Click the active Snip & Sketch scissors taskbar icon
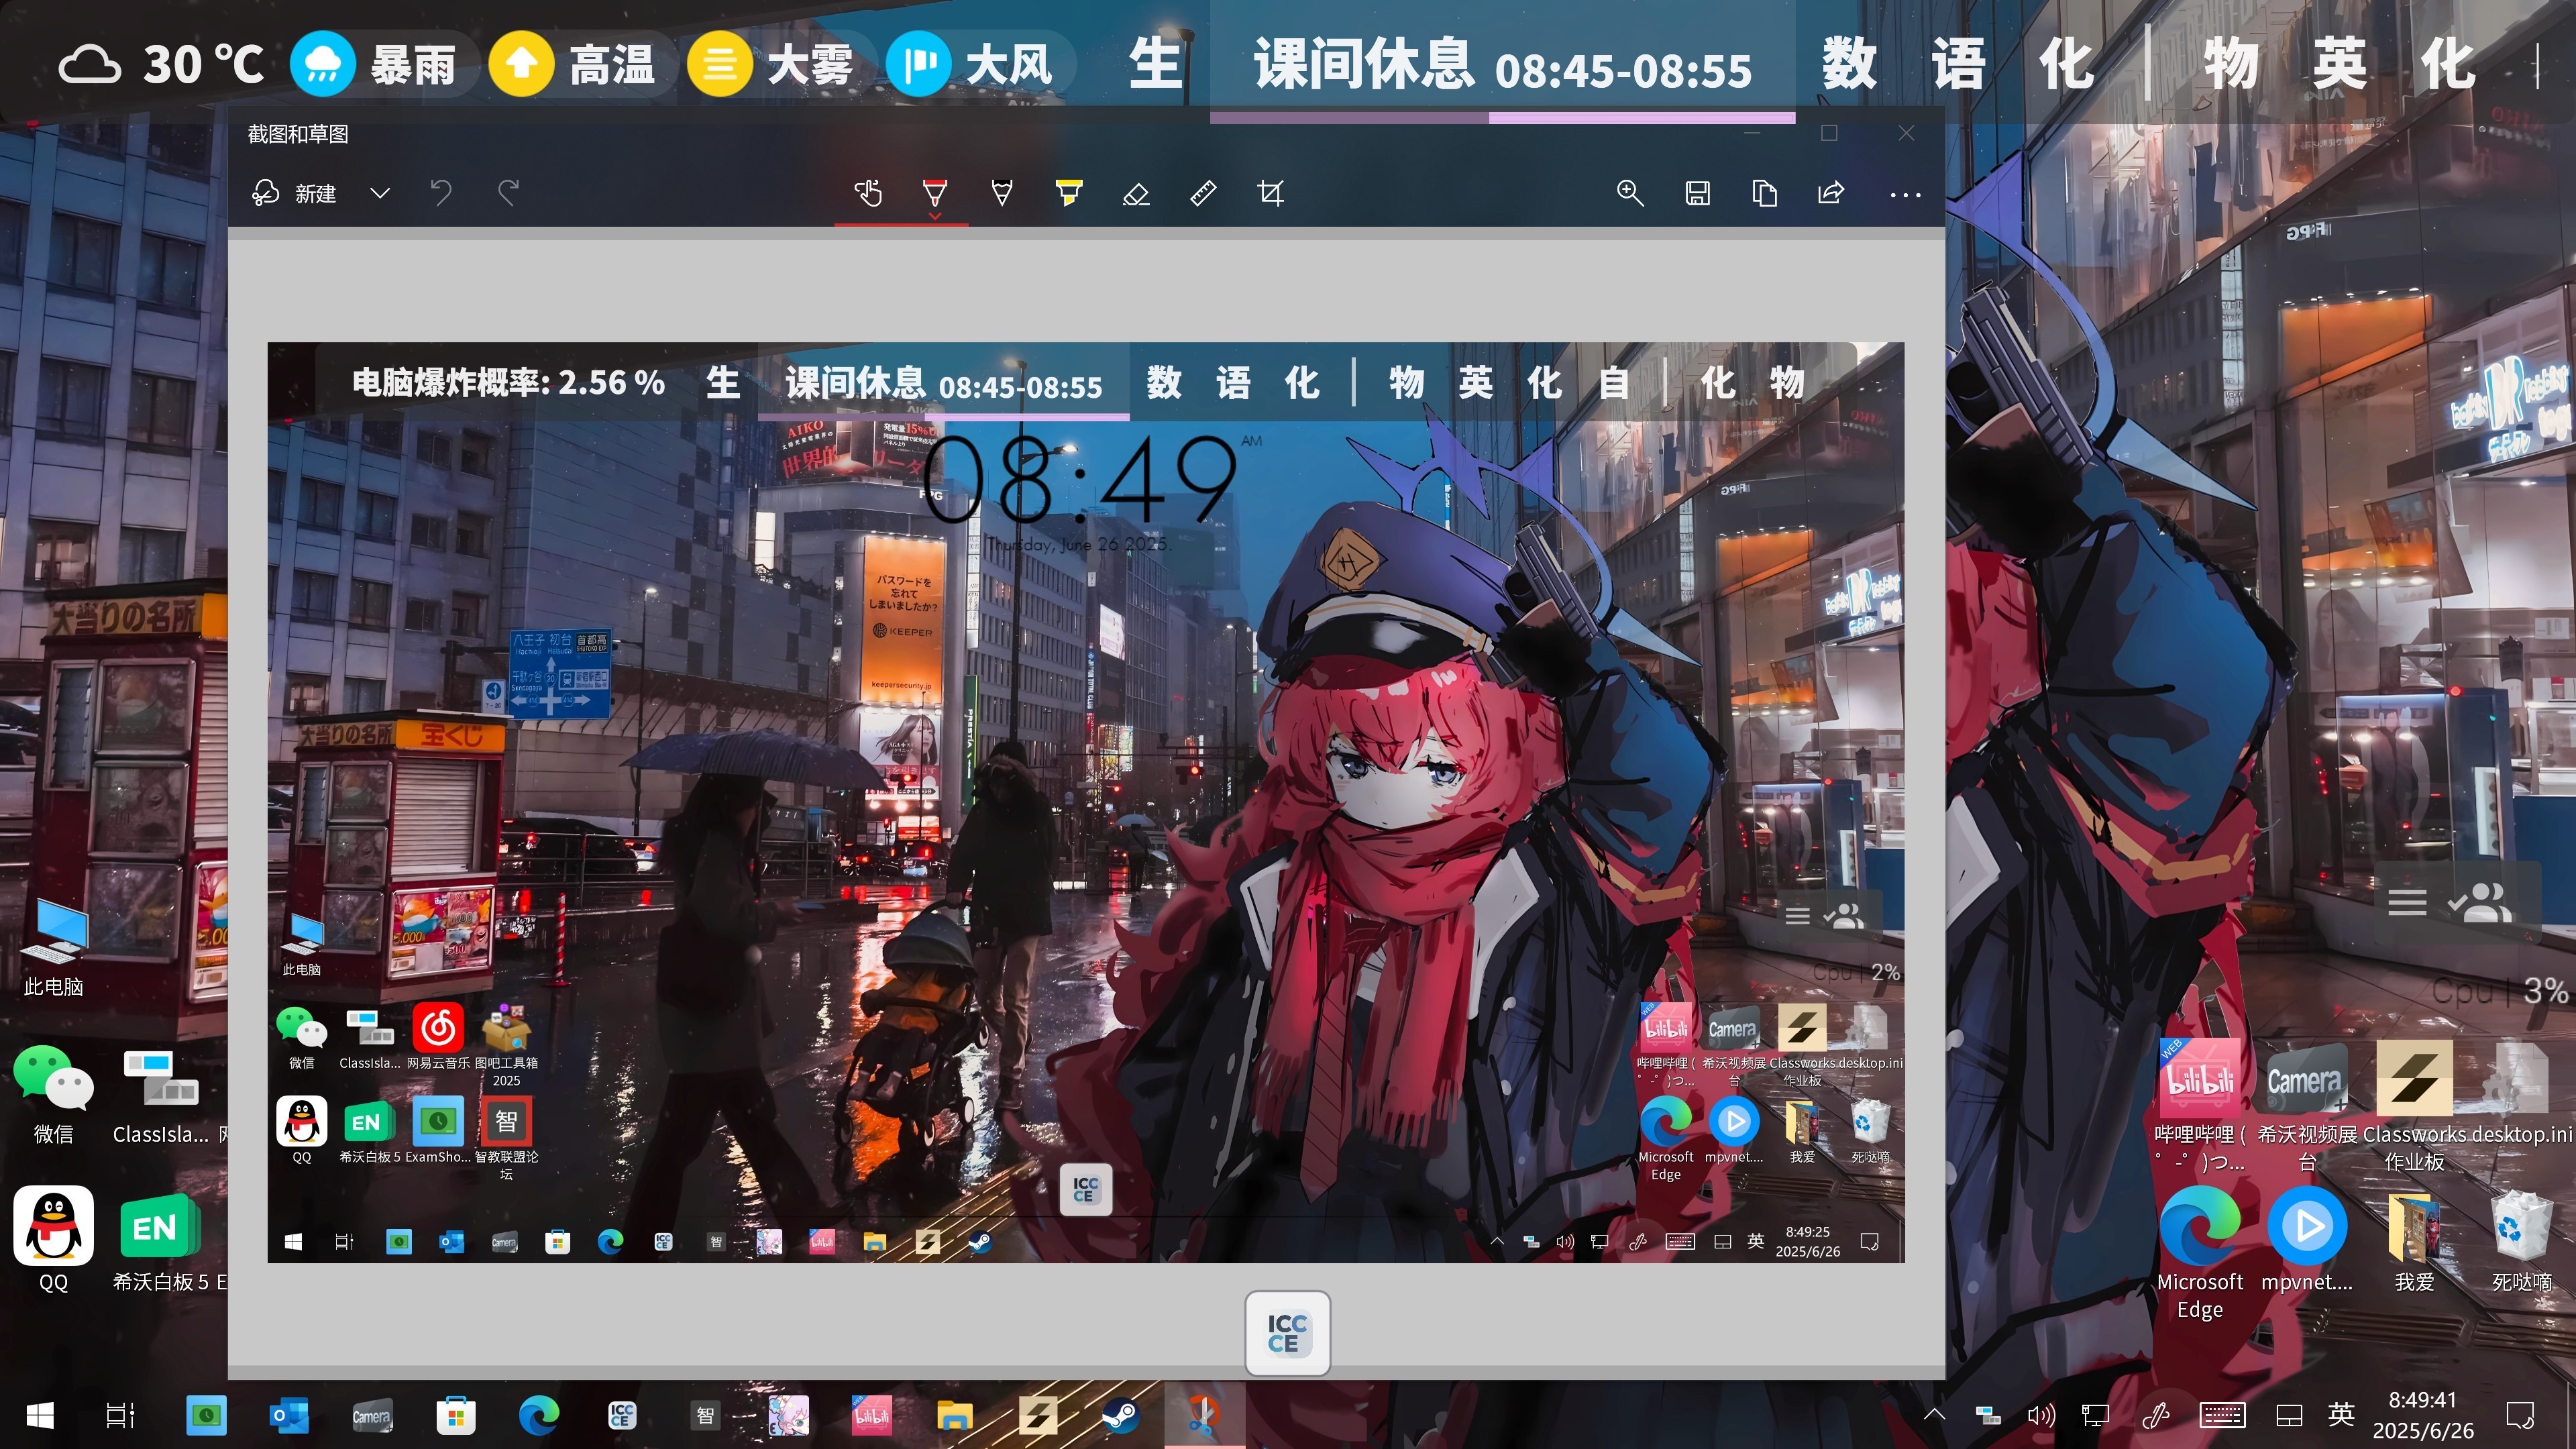Screen dimensions: 2576x1449 [1203, 1415]
